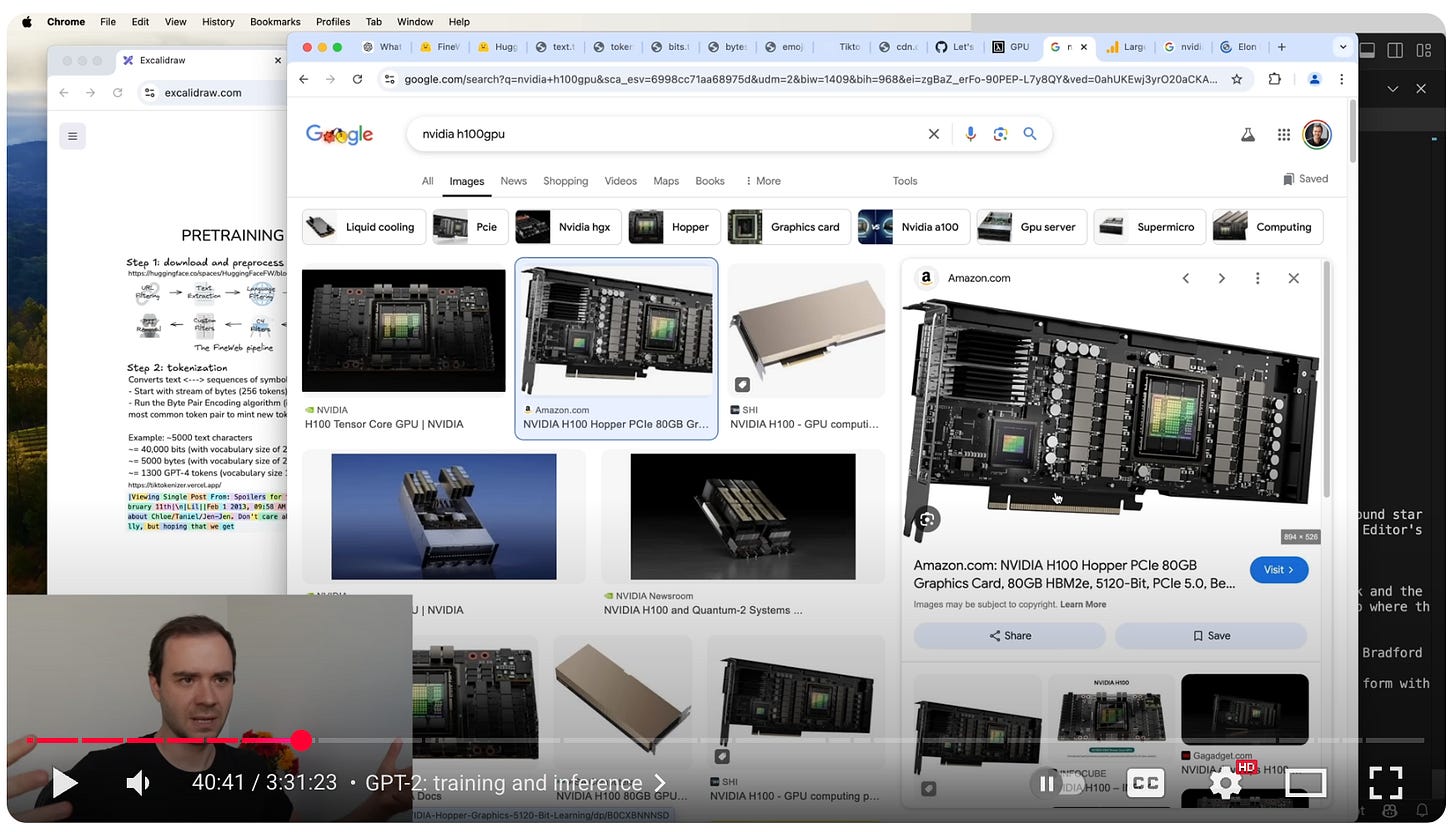Close the Amazon.com image preview panel

(1293, 278)
